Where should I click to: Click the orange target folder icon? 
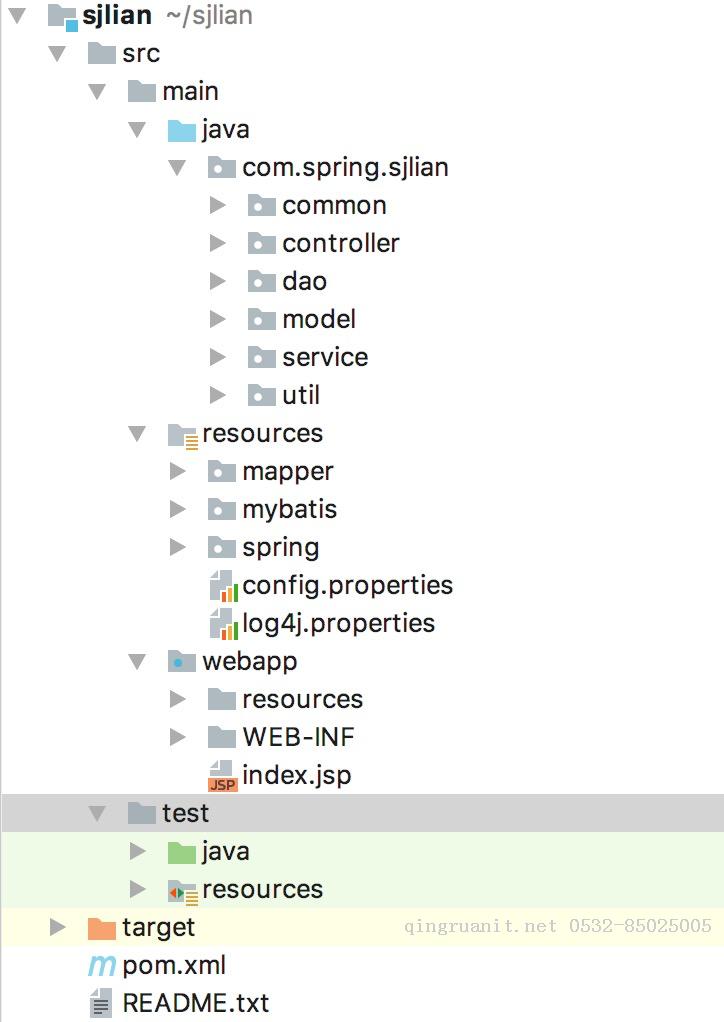101,928
